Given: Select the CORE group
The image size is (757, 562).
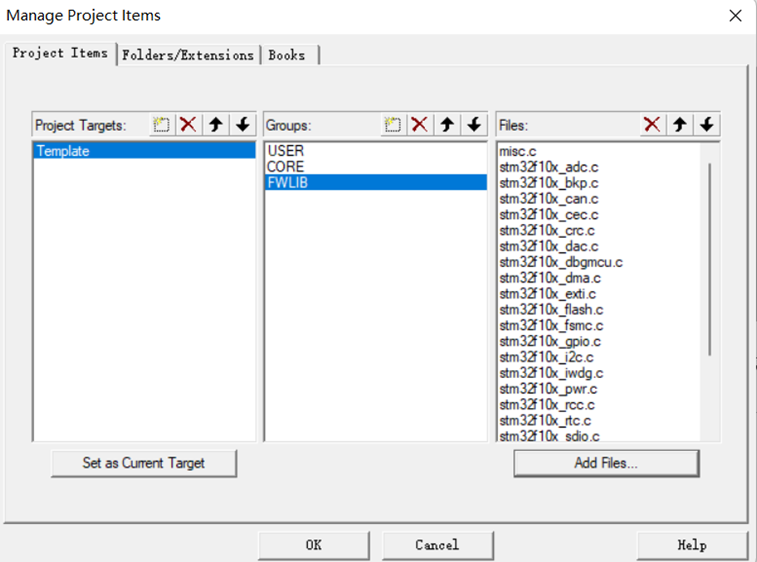Looking at the screenshot, I should [x=376, y=167].
